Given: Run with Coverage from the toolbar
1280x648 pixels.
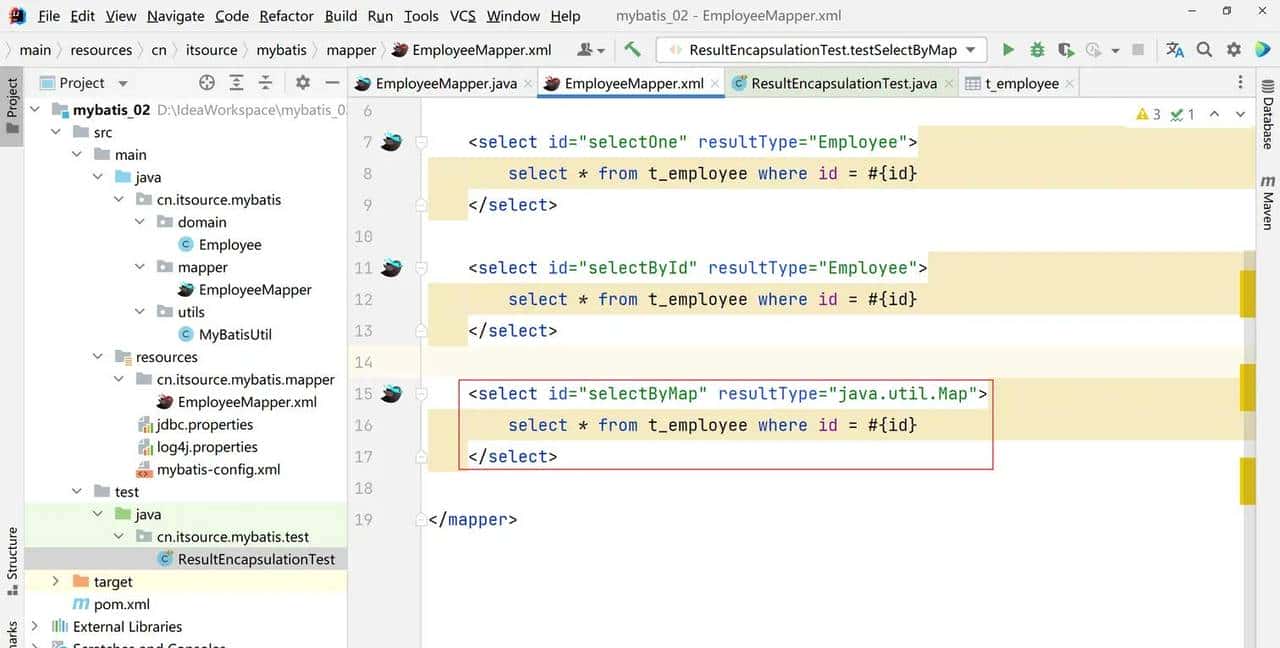Looking at the screenshot, I should [1066, 50].
